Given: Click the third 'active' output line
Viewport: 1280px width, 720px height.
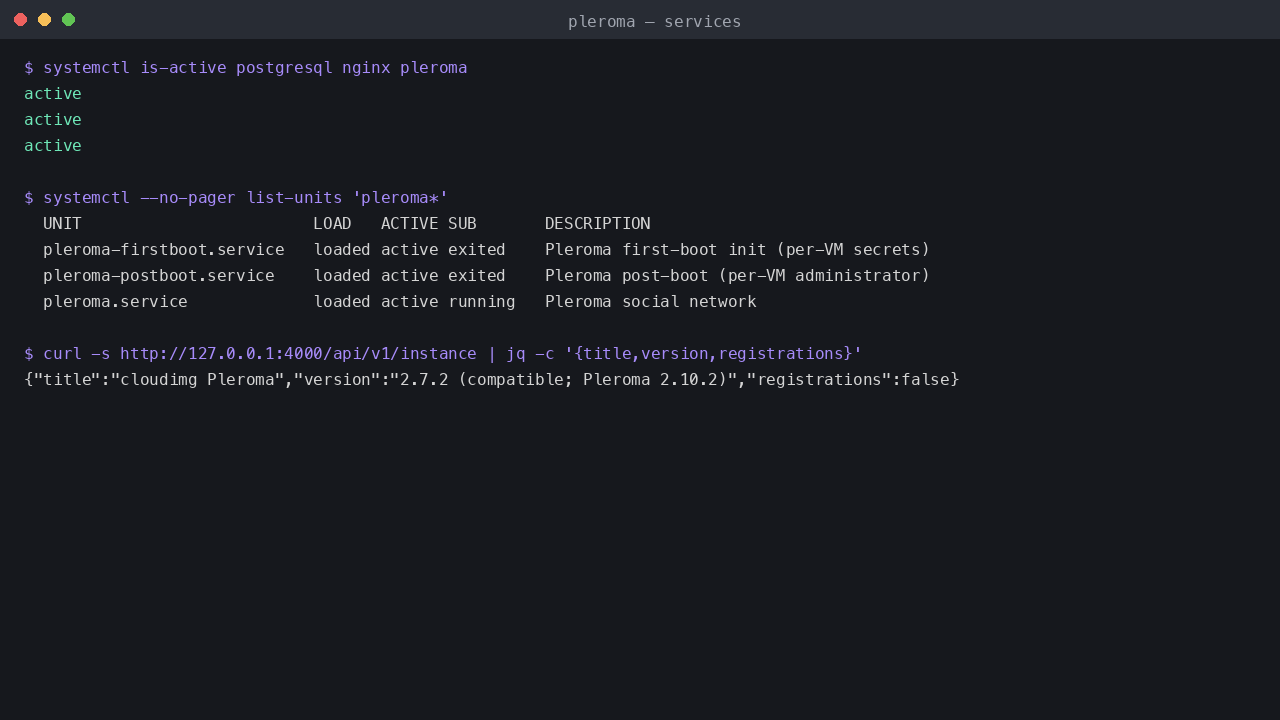Looking at the screenshot, I should (x=53, y=146).
